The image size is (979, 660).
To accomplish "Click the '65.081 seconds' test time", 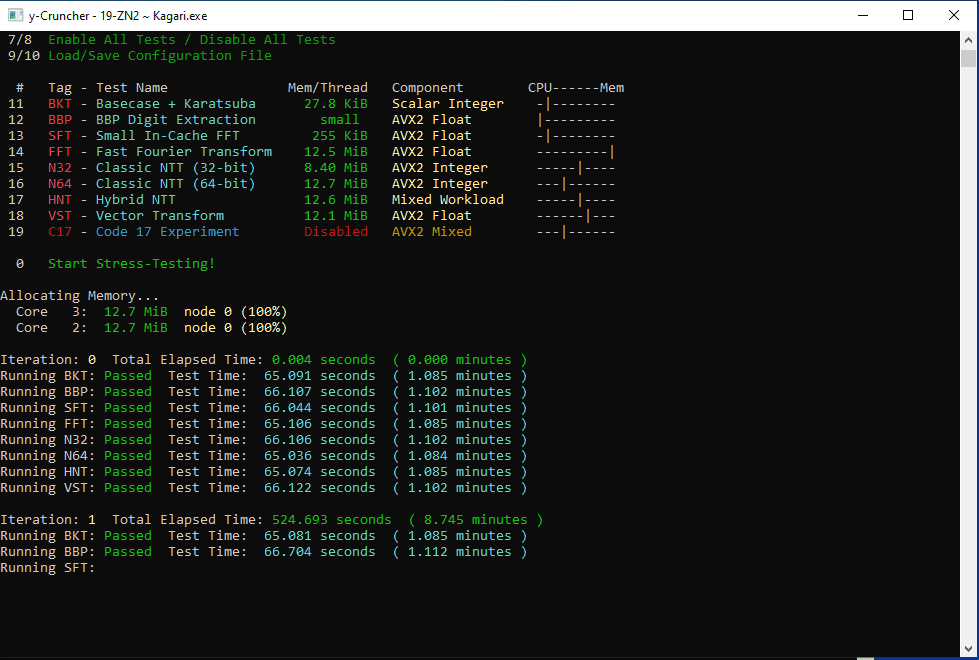I will 320,536.
